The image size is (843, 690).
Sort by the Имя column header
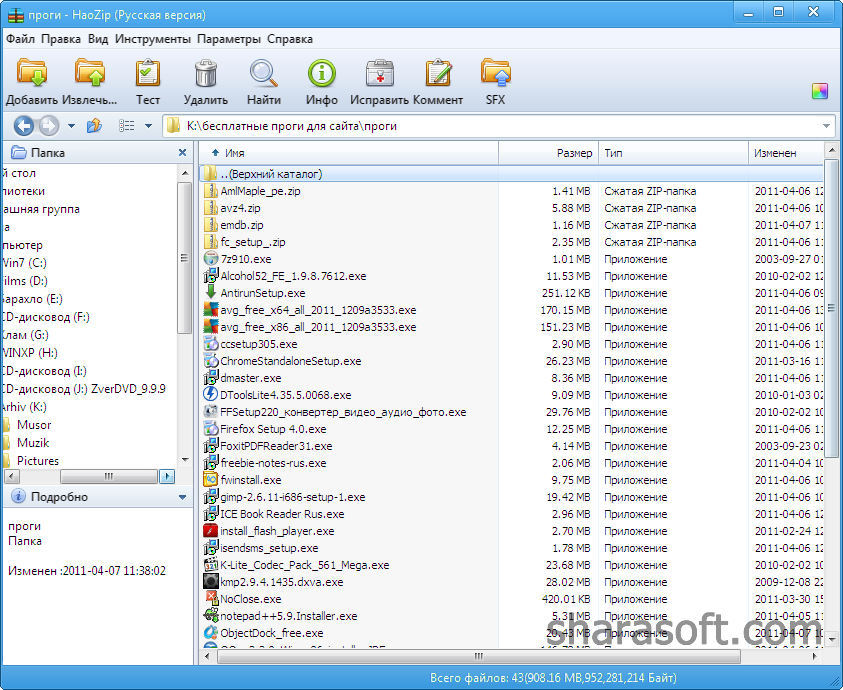pos(349,153)
